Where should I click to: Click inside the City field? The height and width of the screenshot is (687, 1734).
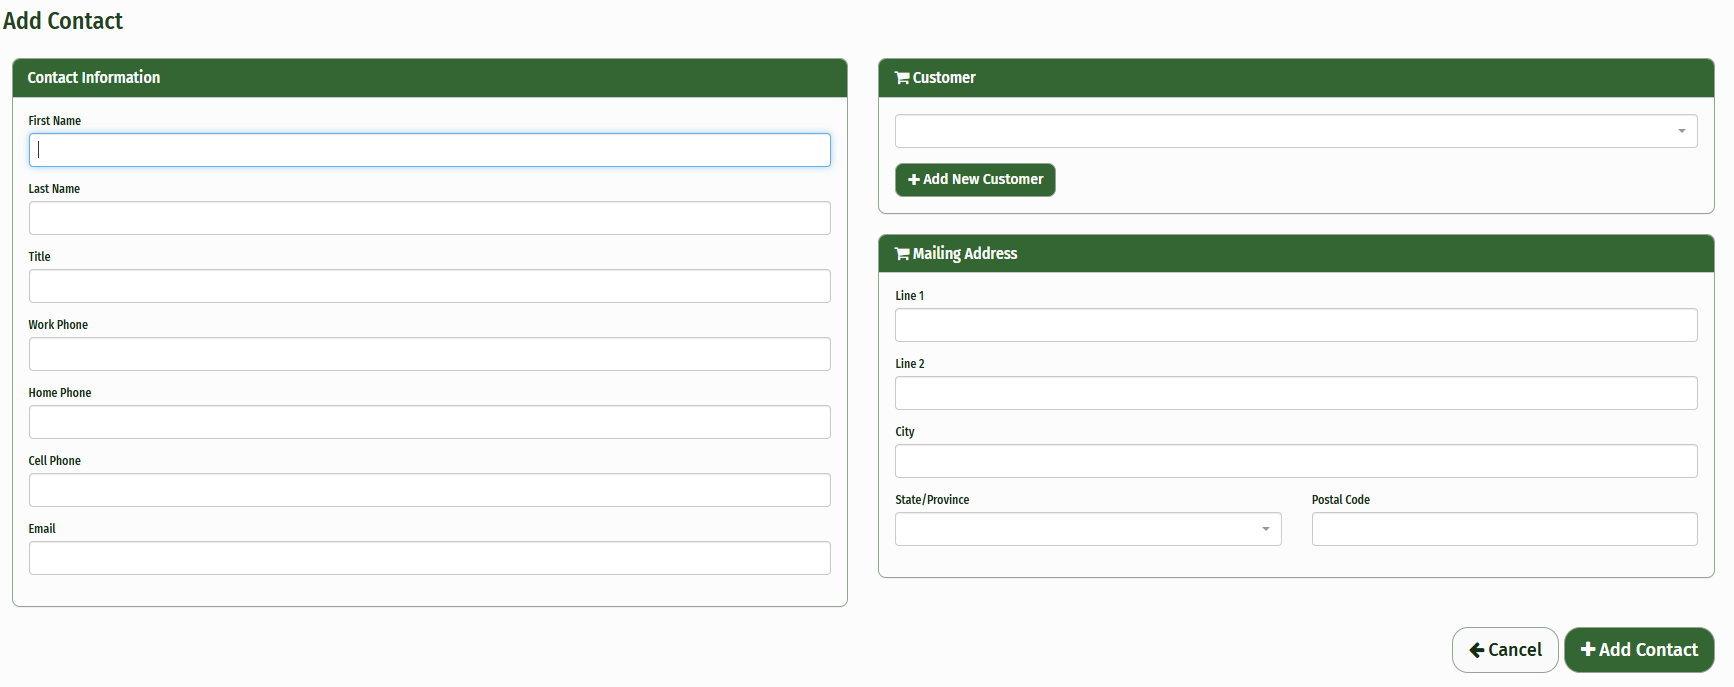click(1295, 461)
